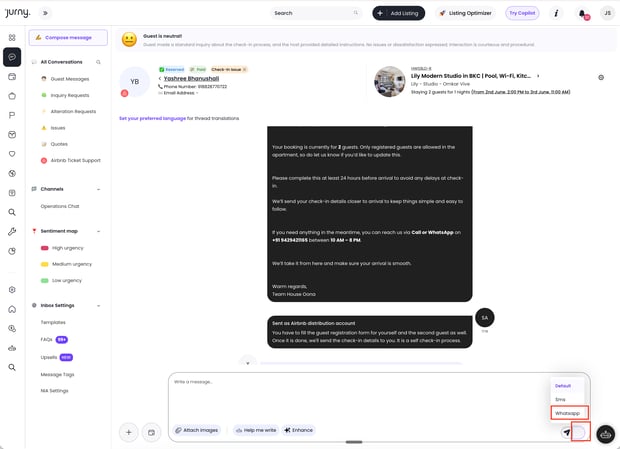Screen dimensions: 620x449
Task: Open send-channel dropdown beside send arrow
Action: 581,432
